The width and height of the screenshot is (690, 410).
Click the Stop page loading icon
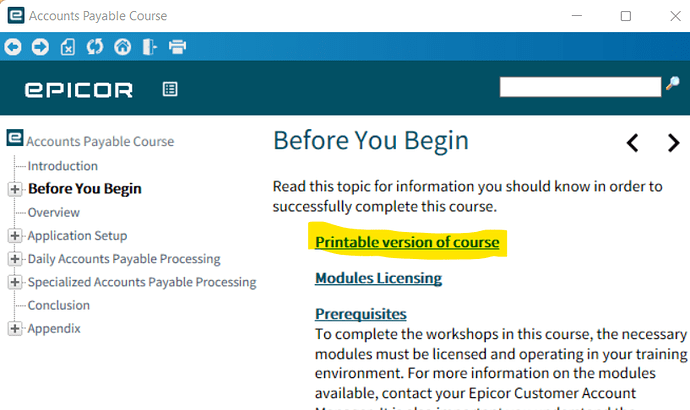(68, 47)
